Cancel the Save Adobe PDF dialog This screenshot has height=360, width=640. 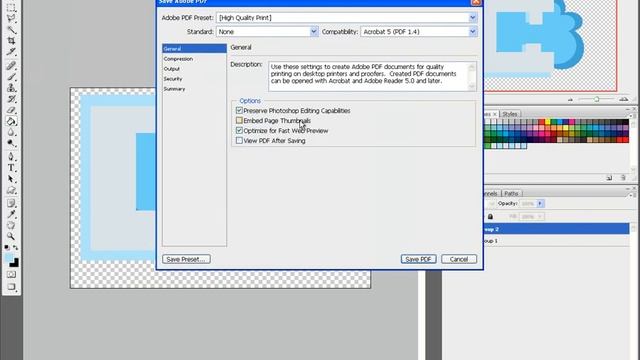coord(459,259)
